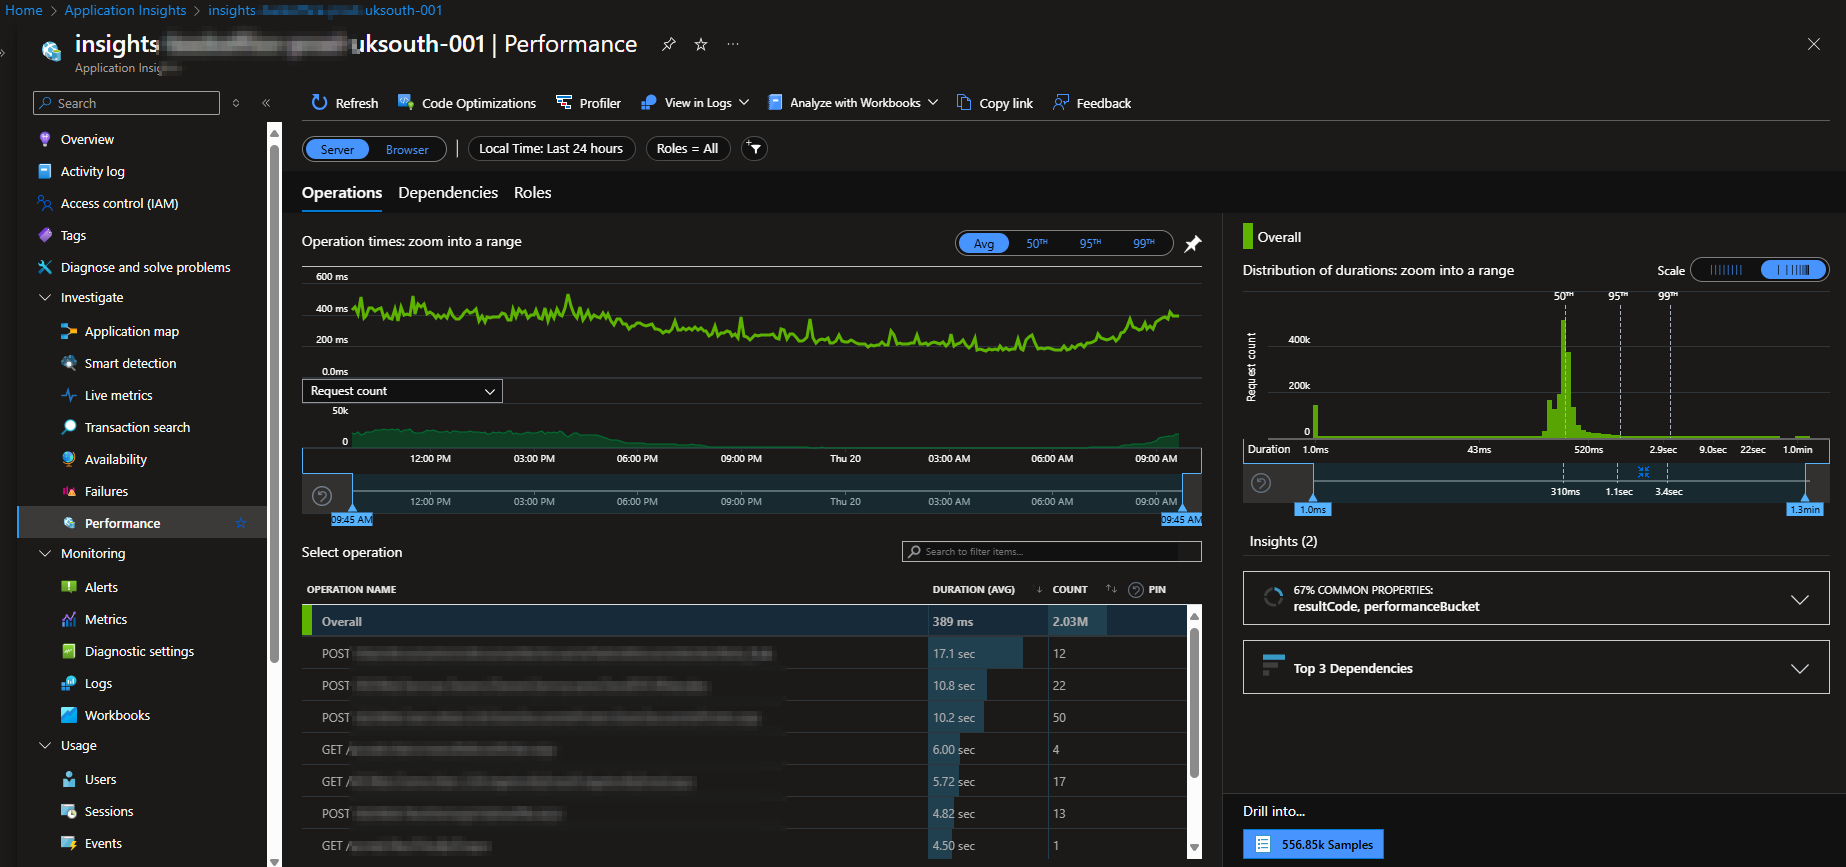Open Diagnose and solve problems icon
Screen dimensions: 1846x867
point(44,267)
